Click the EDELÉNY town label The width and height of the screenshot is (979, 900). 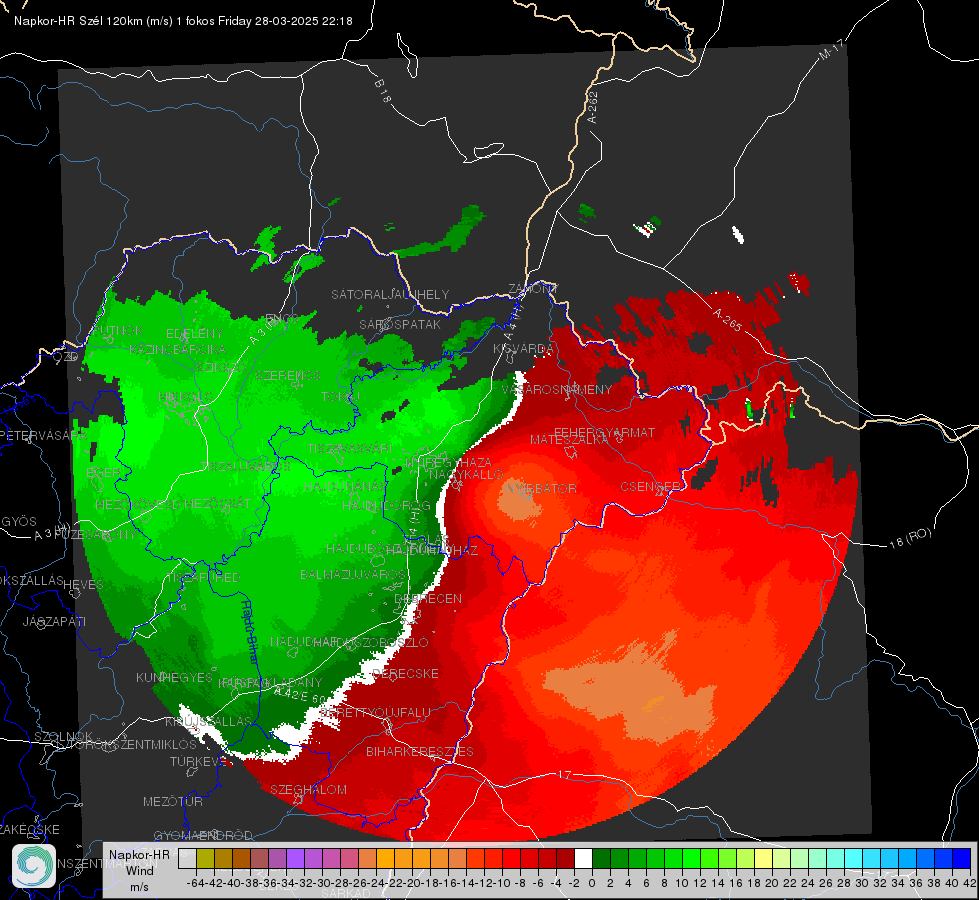(x=194, y=334)
